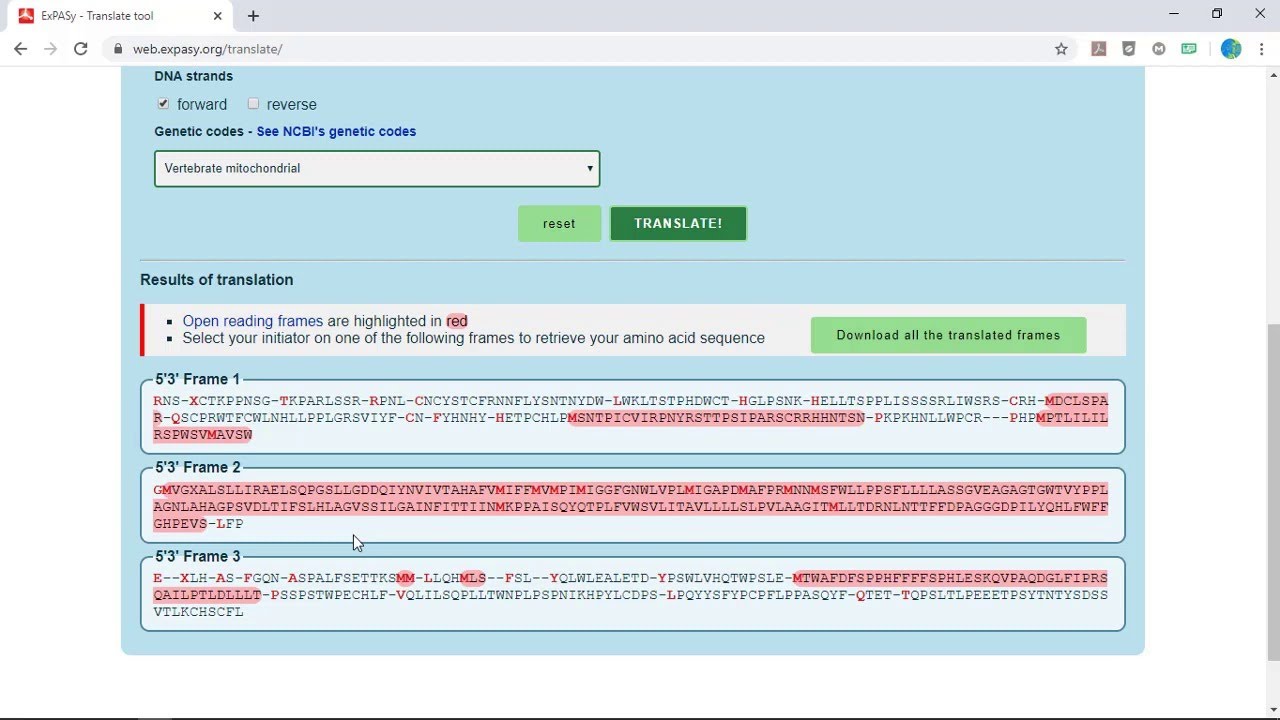Open the PDF extension icon
This screenshot has height=720, width=1280.
(1099, 48)
